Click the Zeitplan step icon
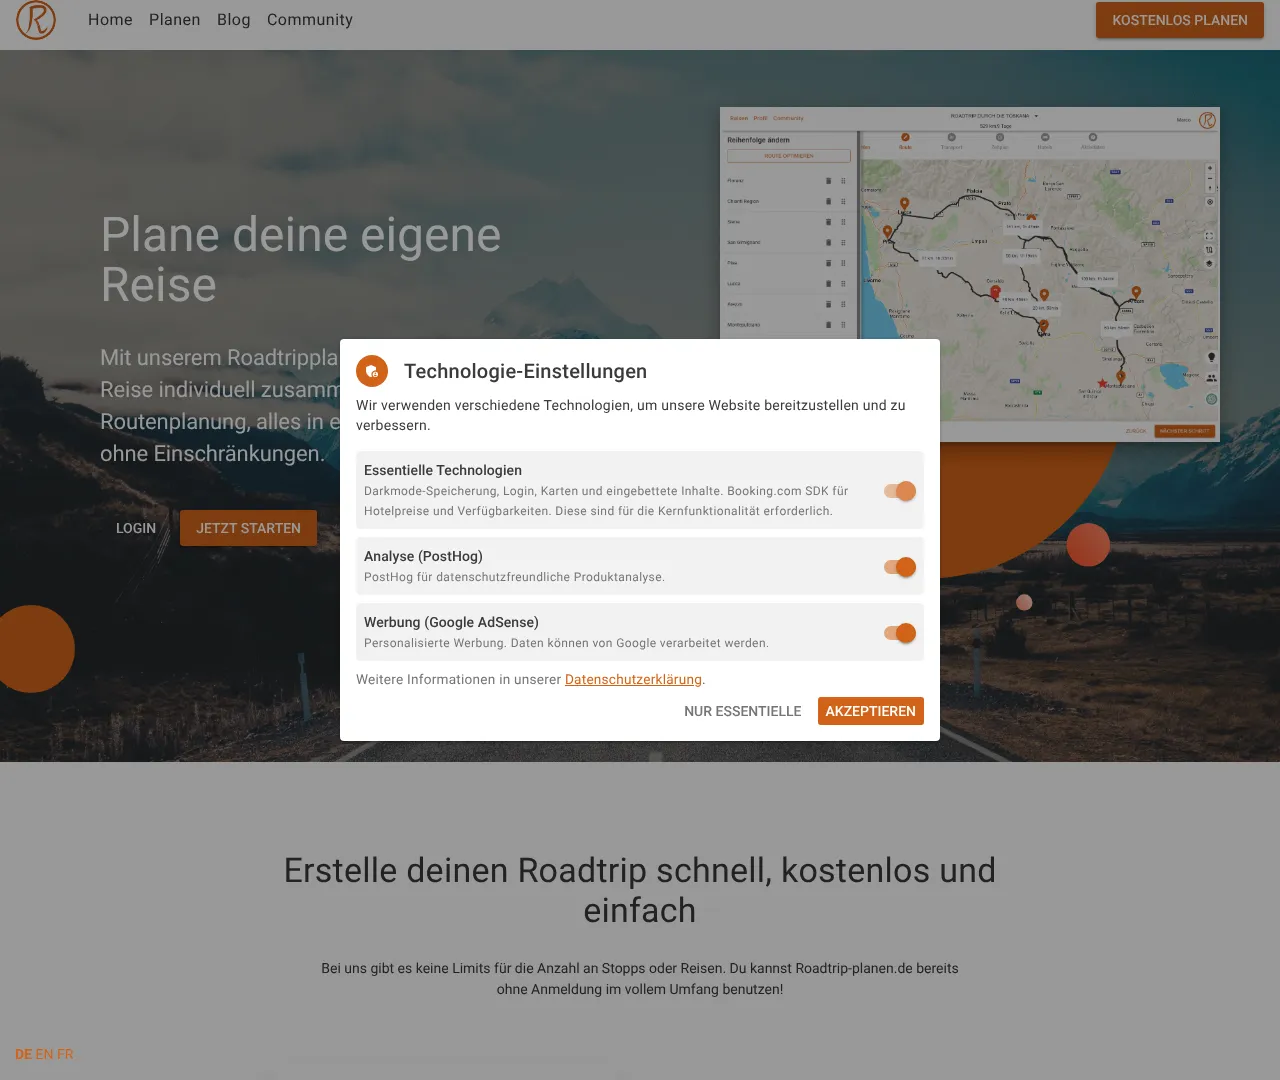The width and height of the screenshot is (1280, 1080). (999, 137)
